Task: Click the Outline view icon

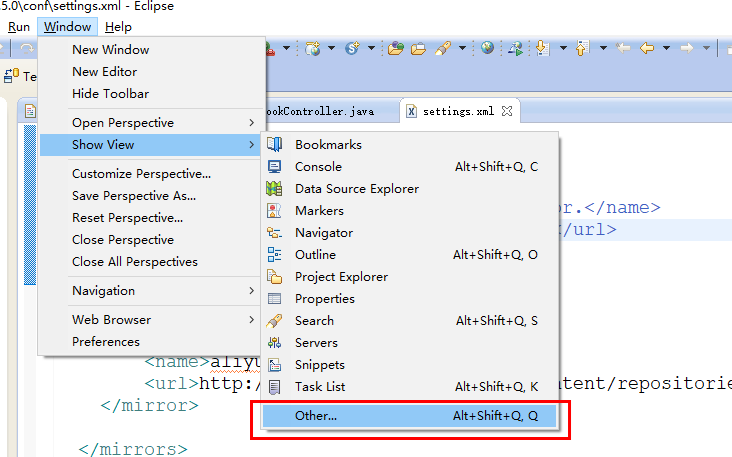Action: (x=274, y=254)
